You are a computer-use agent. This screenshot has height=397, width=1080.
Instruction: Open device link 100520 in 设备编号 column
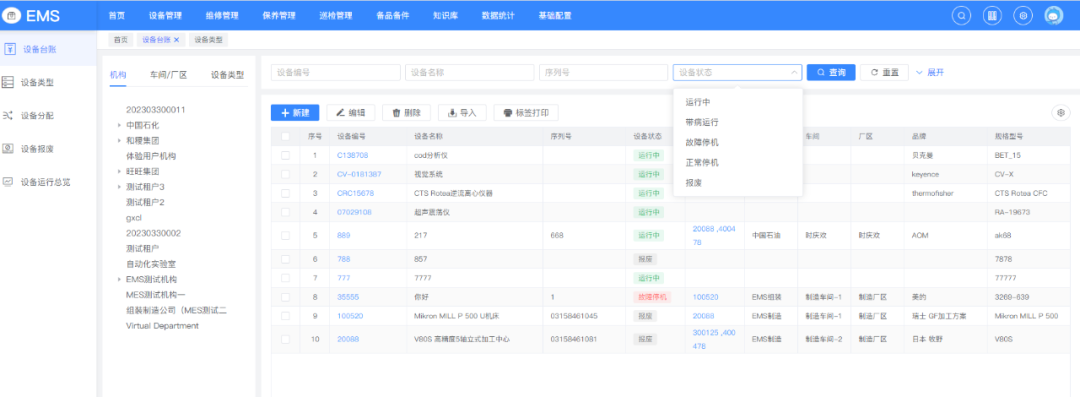point(350,316)
